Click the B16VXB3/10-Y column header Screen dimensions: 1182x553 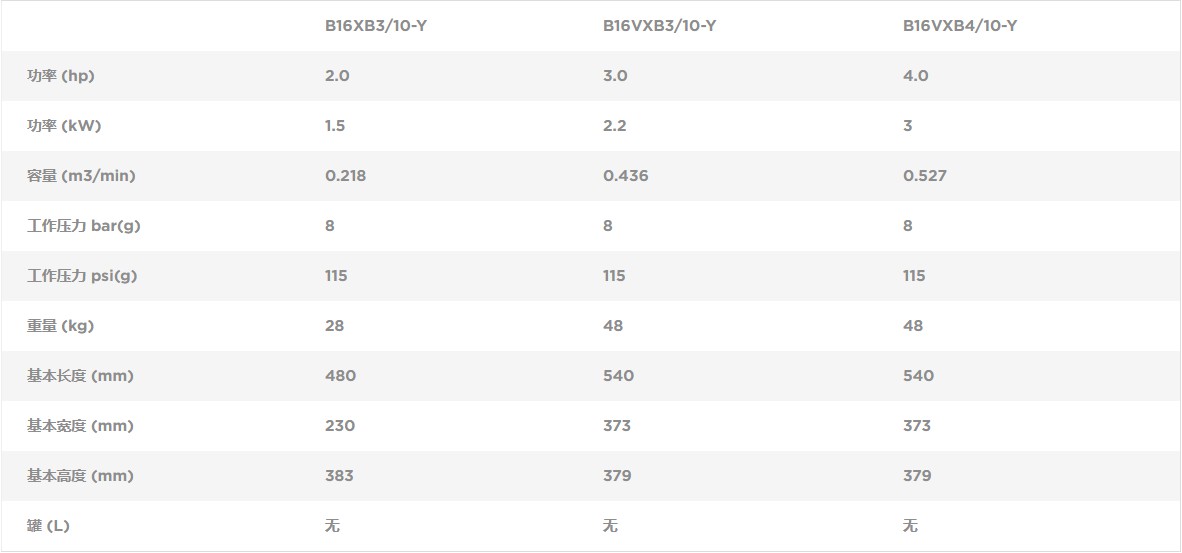660,26
